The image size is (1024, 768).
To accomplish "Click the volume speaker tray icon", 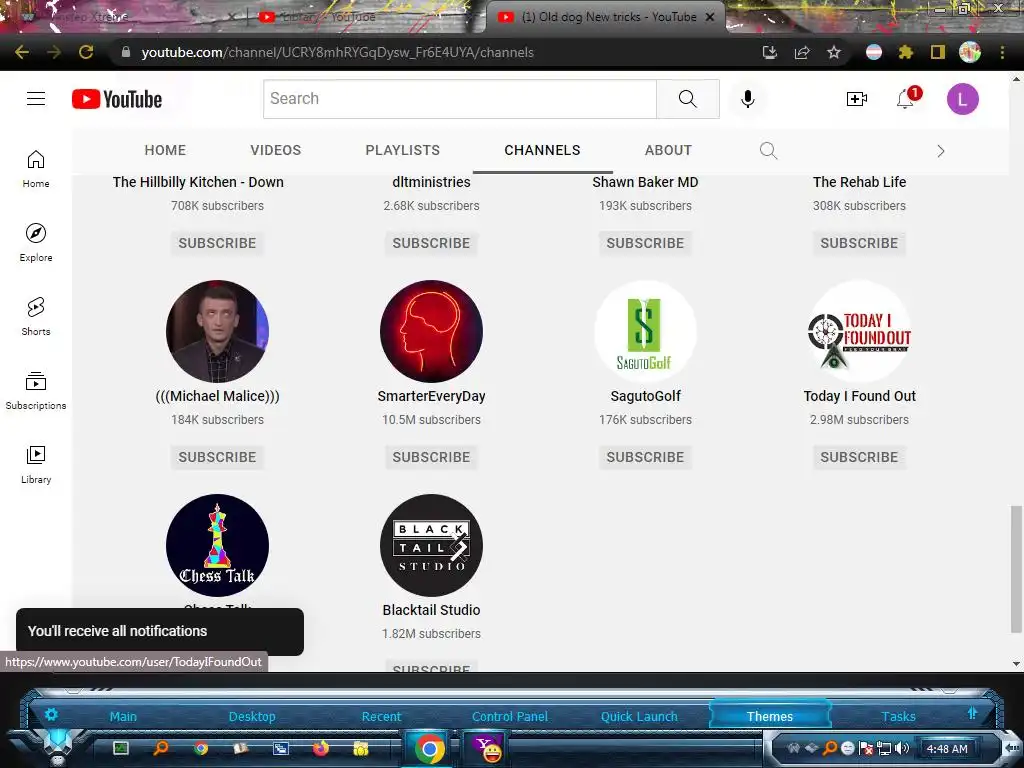I will point(901,748).
